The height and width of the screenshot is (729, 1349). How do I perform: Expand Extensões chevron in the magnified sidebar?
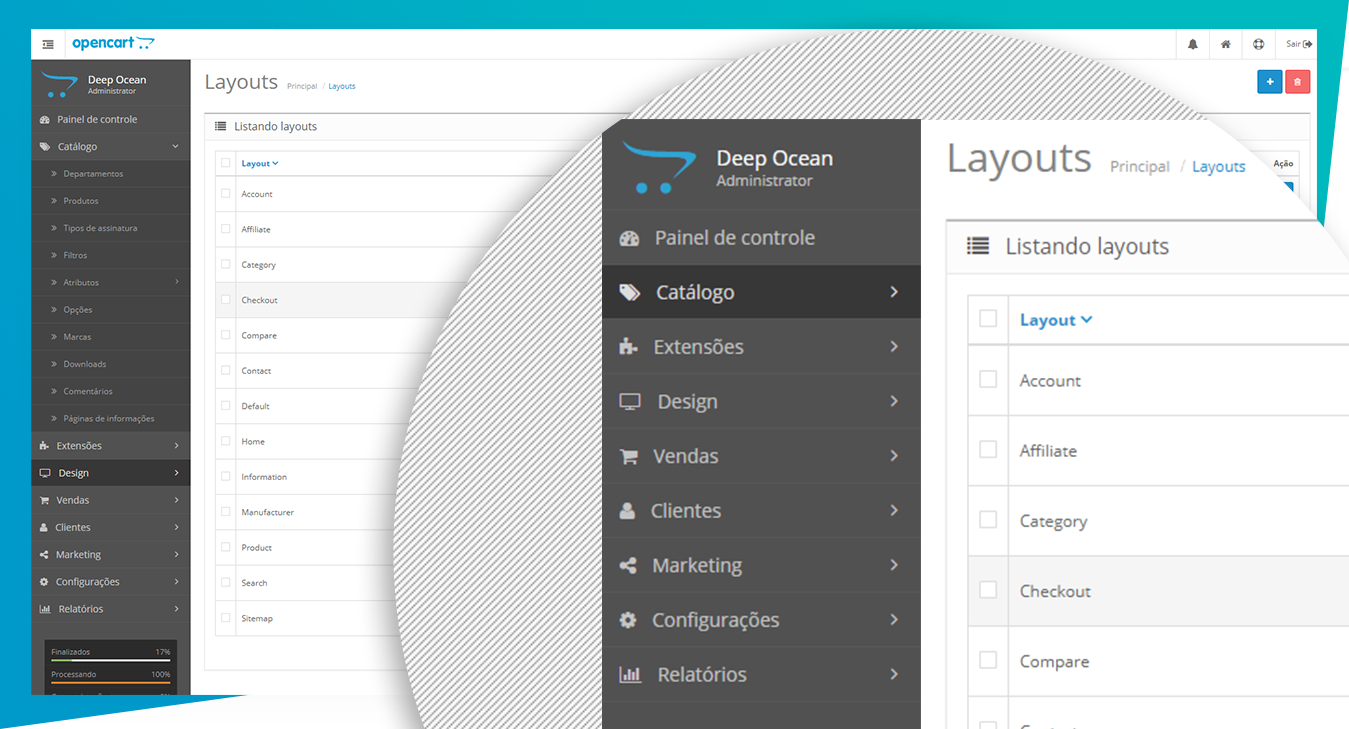coord(894,347)
